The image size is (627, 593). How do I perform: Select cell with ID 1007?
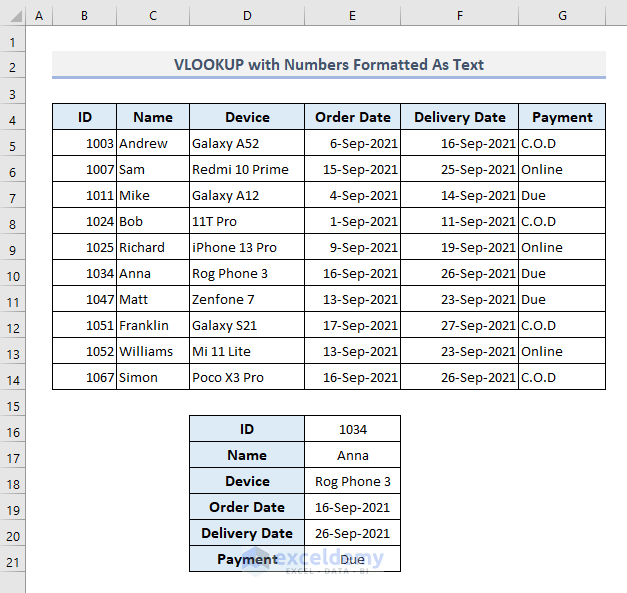click(x=84, y=169)
